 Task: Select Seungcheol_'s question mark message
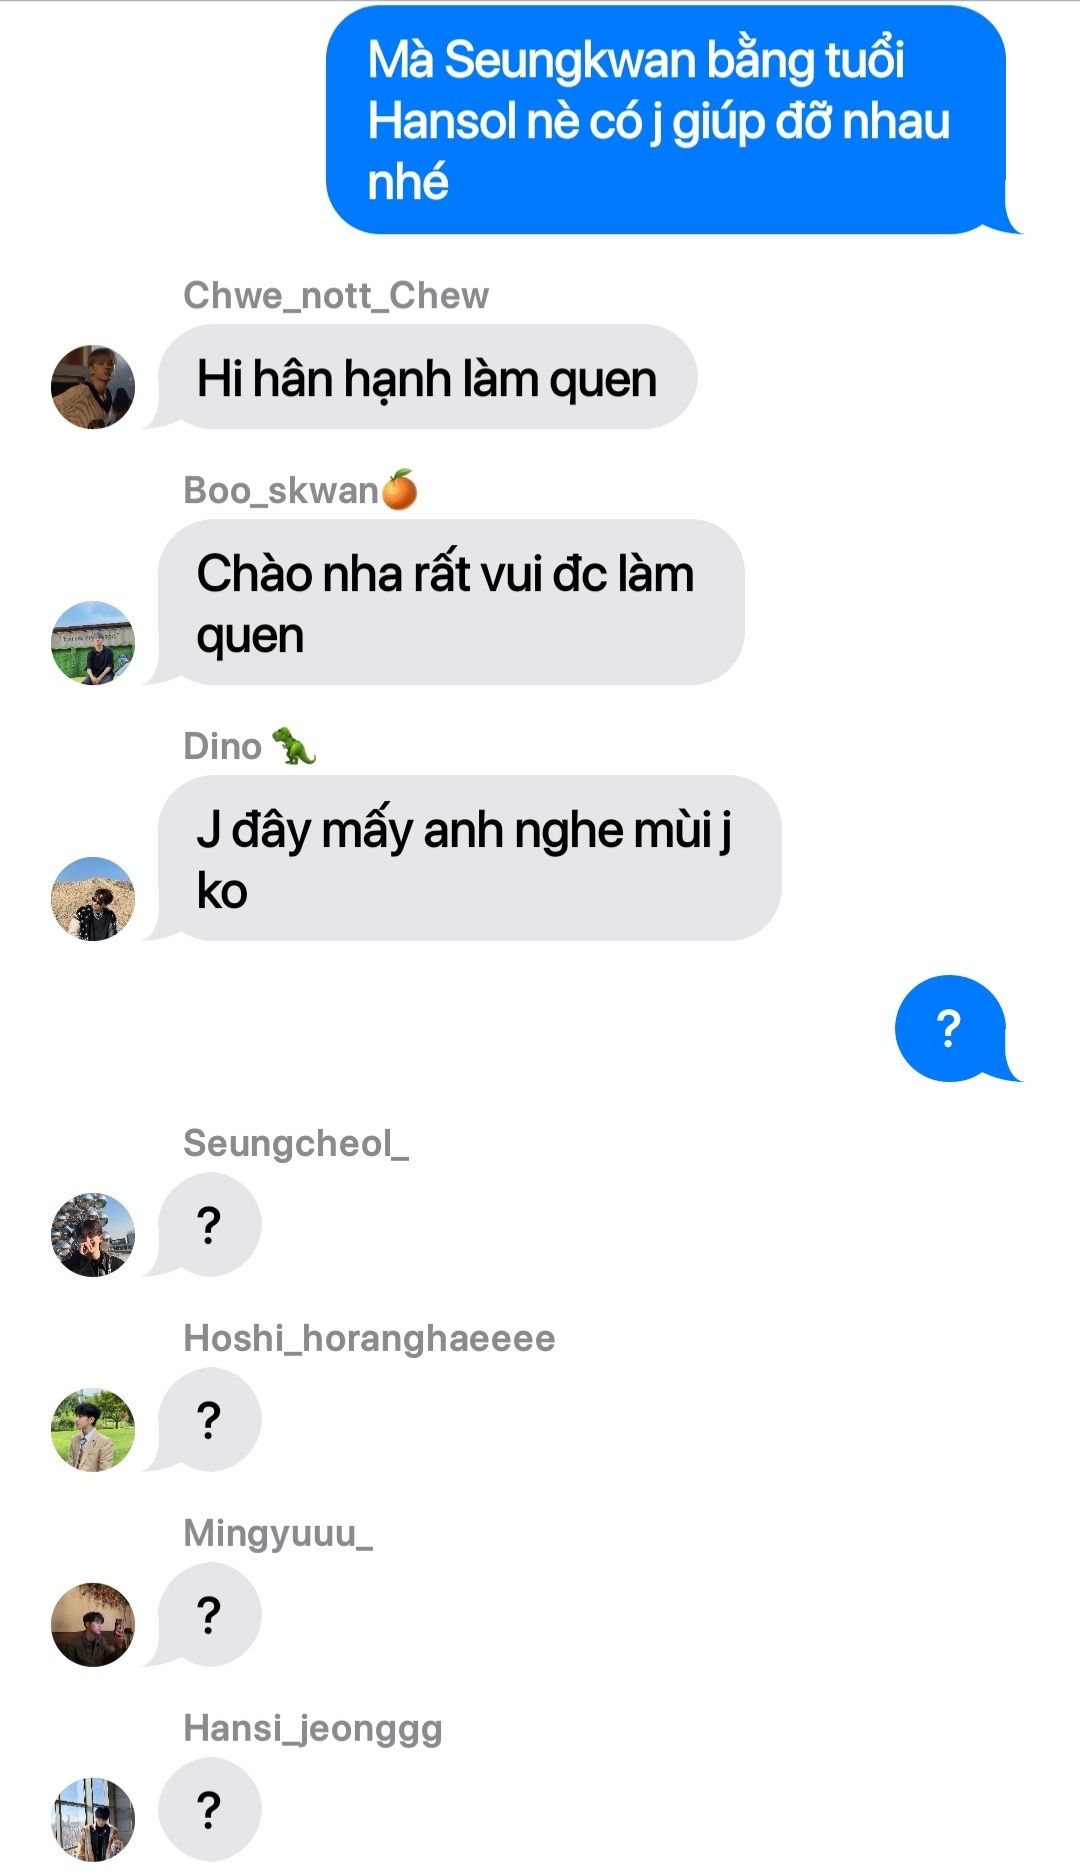[209, 1225]
